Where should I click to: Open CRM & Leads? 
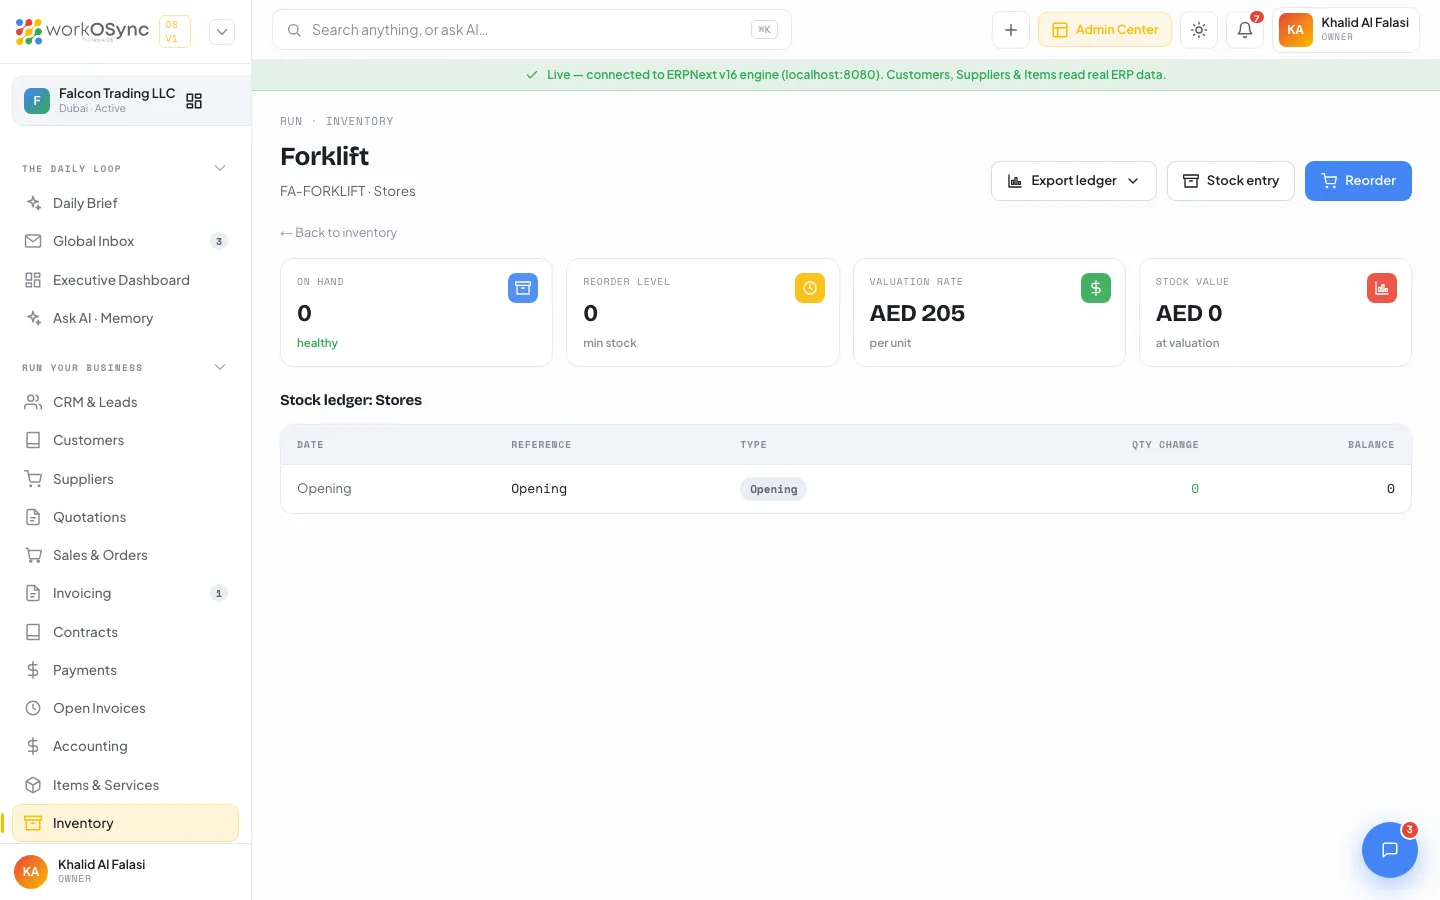tap(125, 402)
